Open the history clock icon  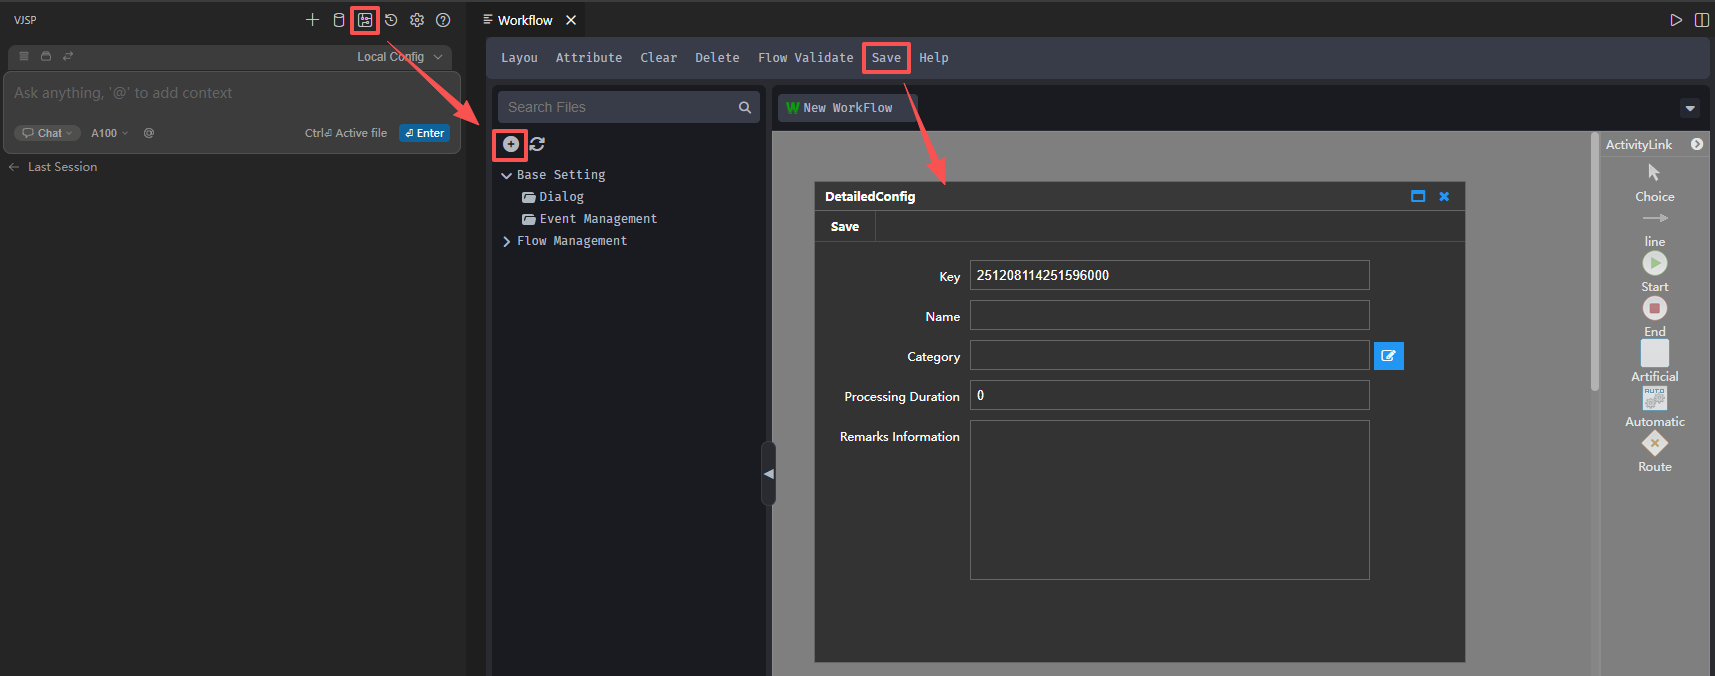[391, 20]
